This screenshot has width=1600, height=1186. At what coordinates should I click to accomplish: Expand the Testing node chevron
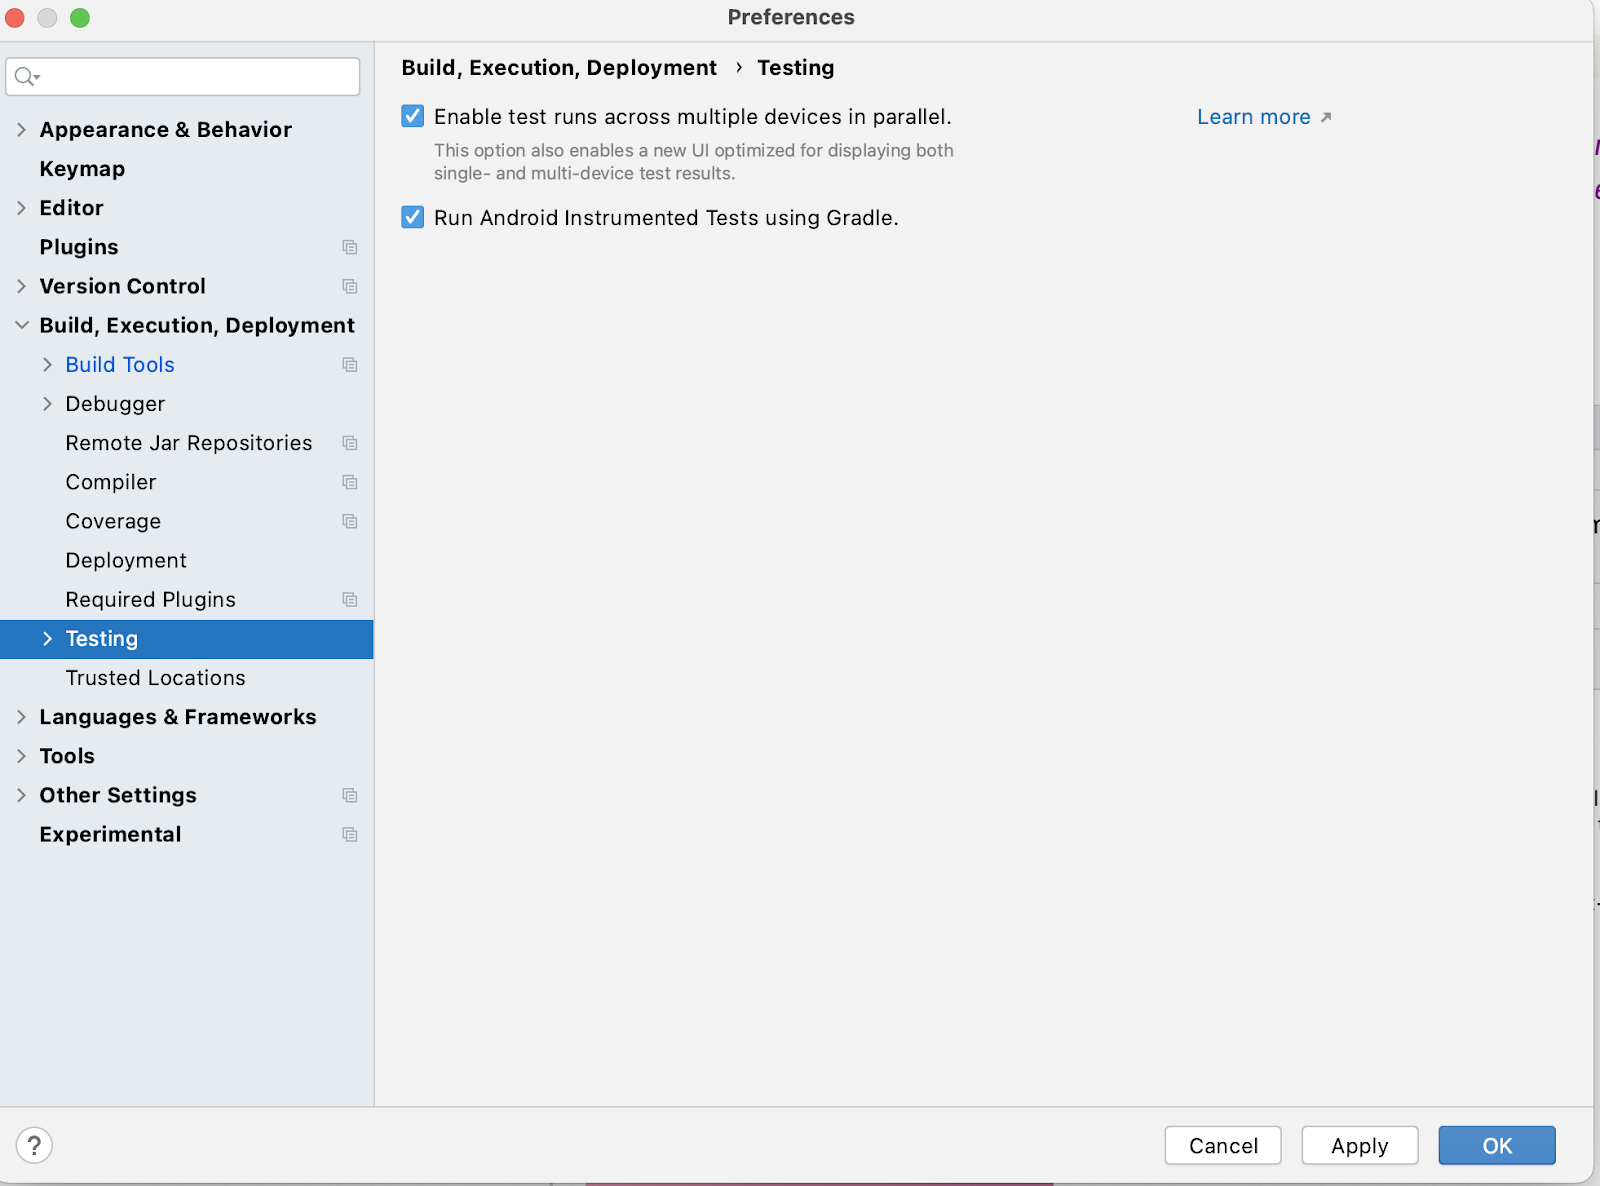pyautogui.click(x=47, y=639)
